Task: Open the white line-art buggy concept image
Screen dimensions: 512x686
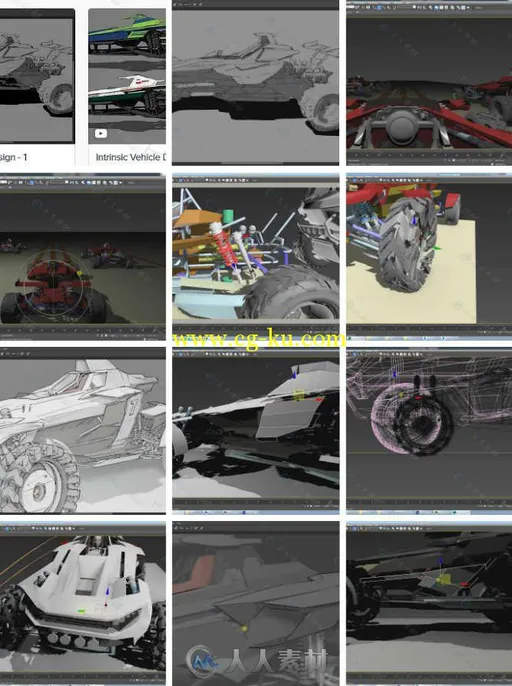Action: pyautogui.click(x=83, y=431)
